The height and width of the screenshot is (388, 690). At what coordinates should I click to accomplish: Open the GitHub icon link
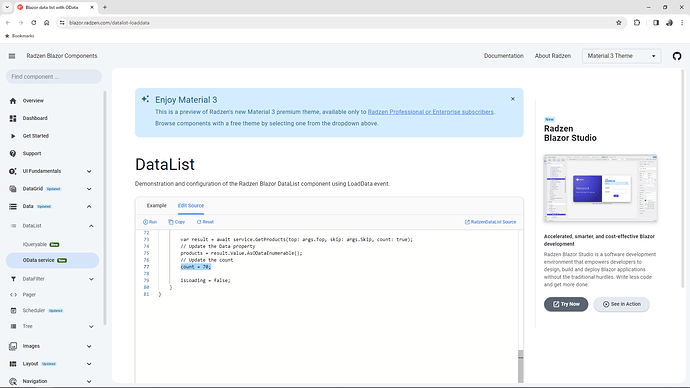click(x=677, y=56)
